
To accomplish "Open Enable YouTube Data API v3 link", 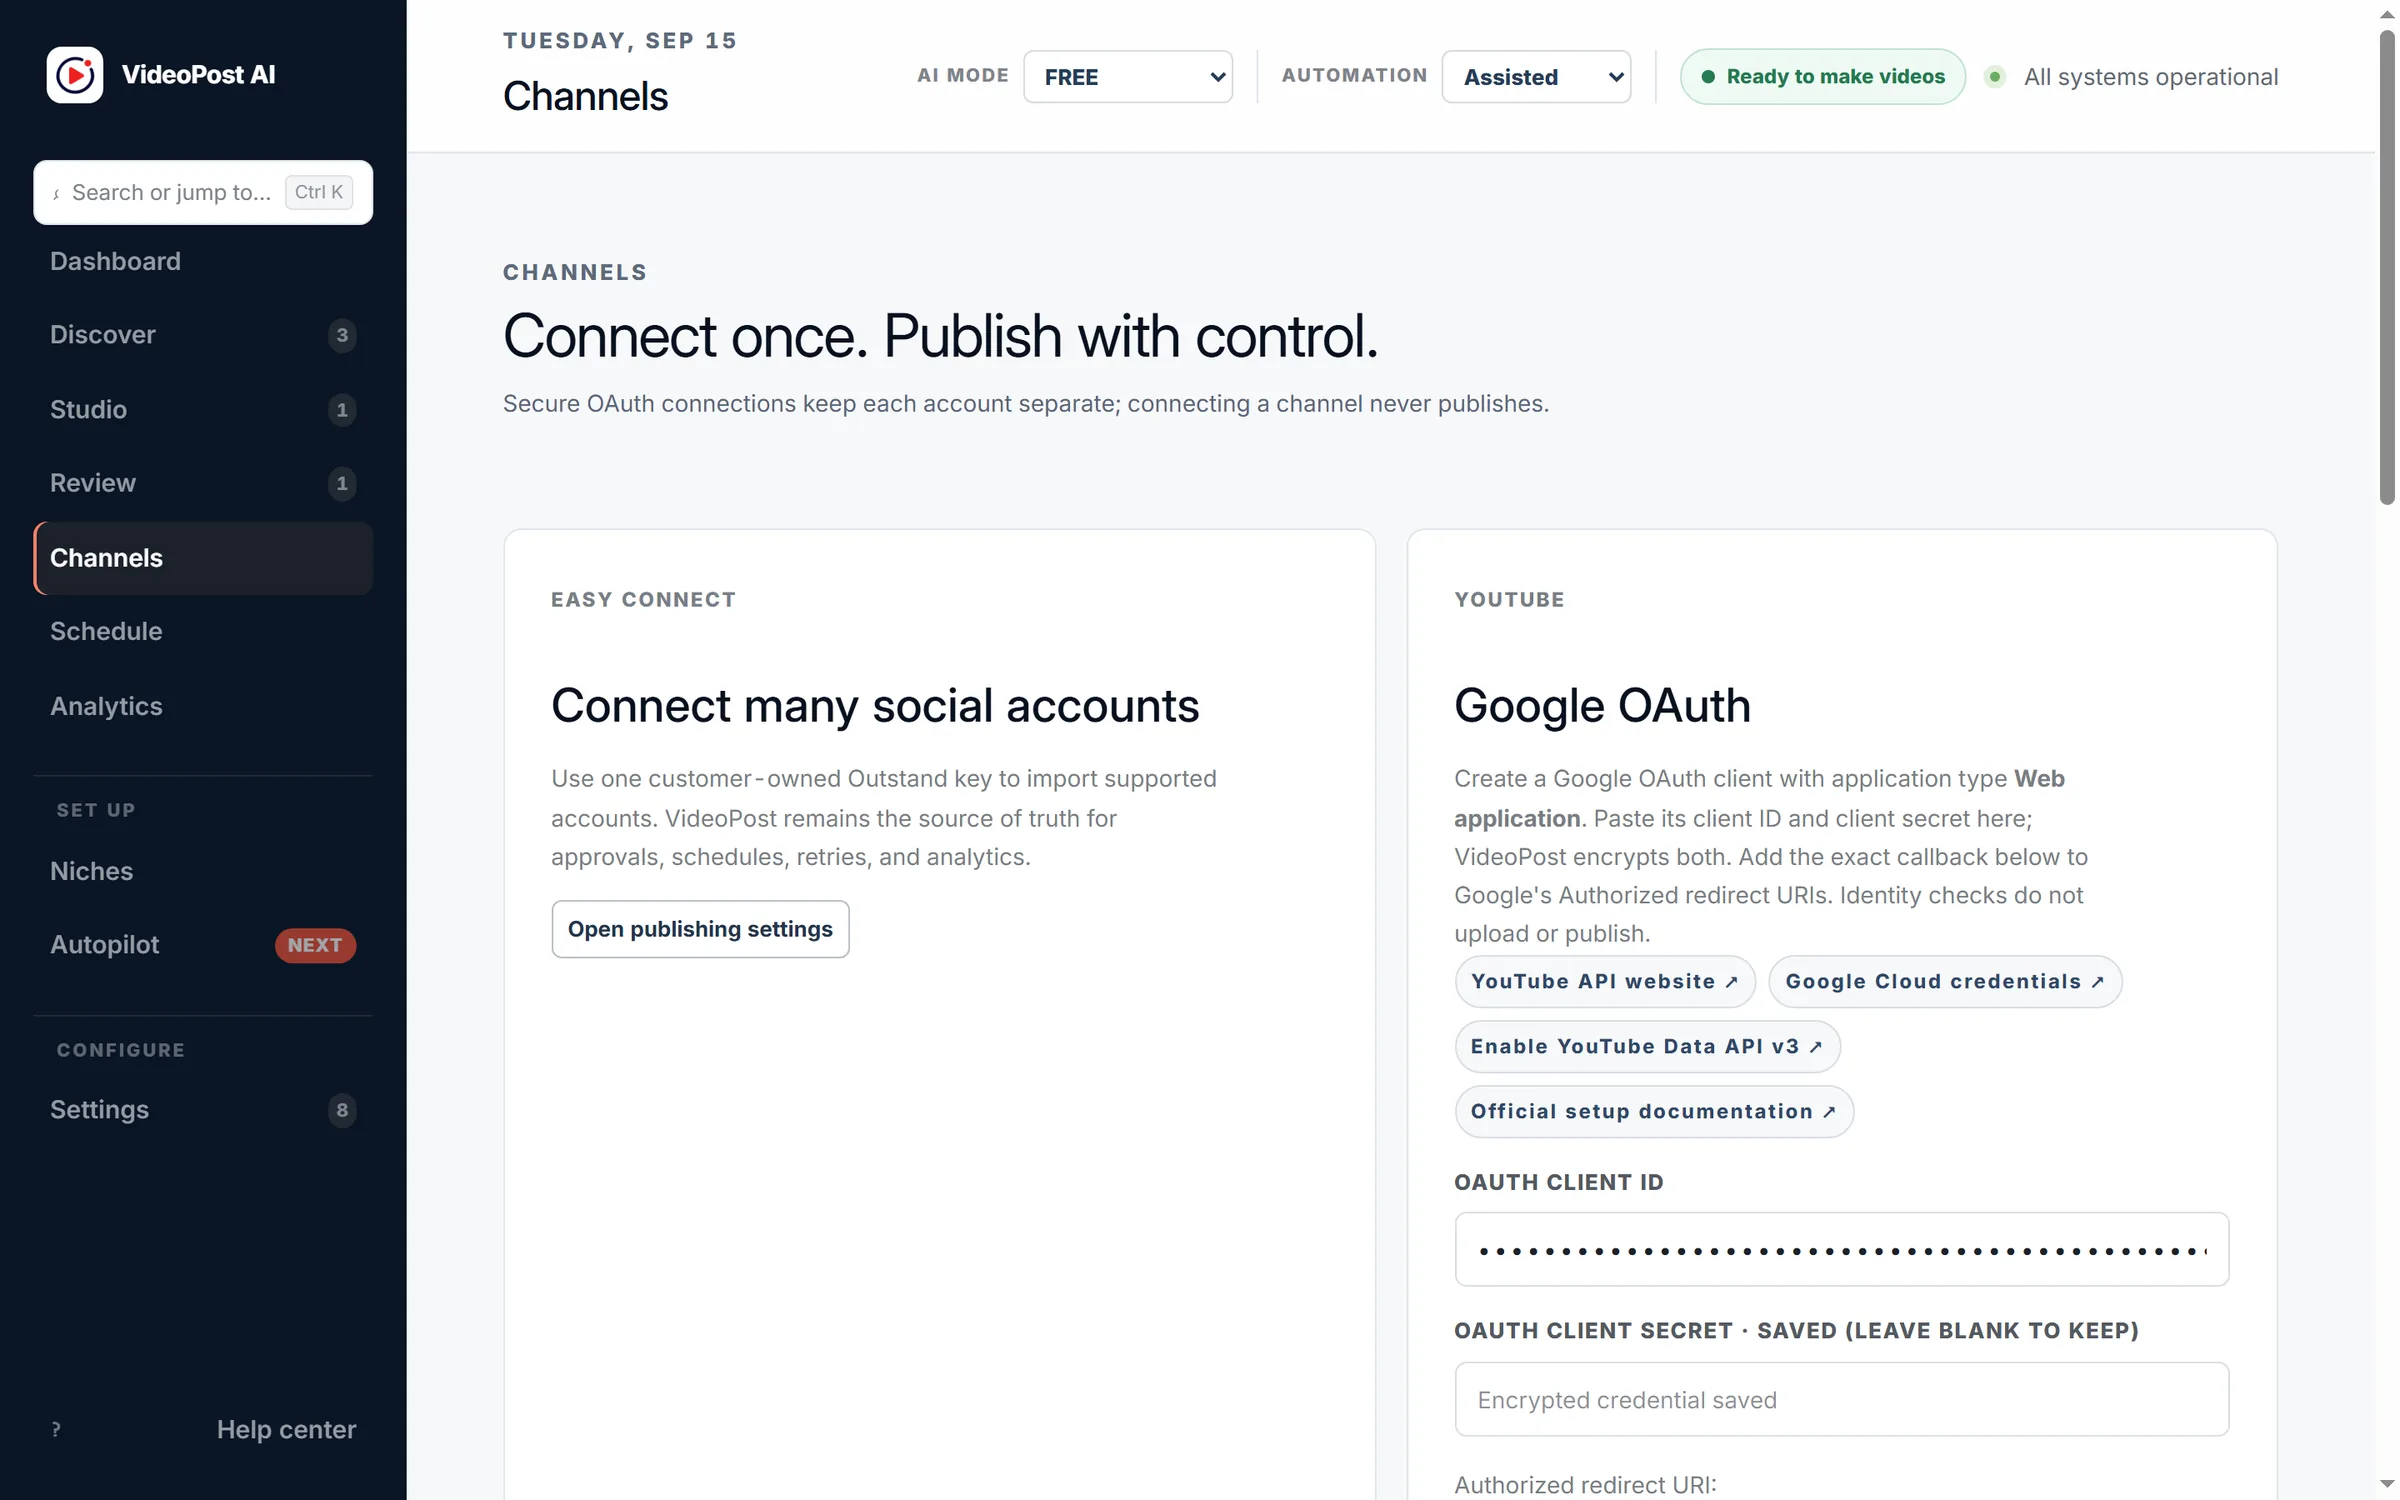I will [x=1646, y=1047].
